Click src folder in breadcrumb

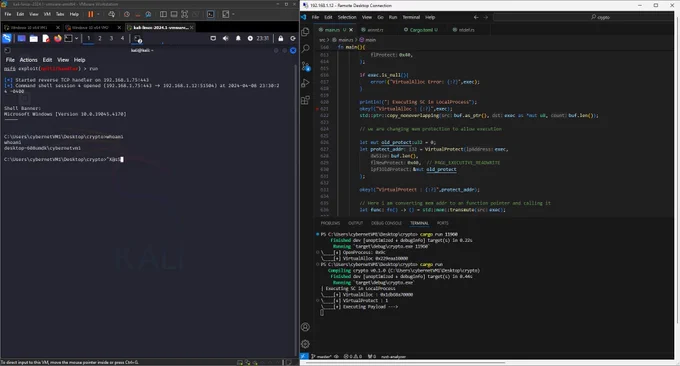pyautogui.click(x=322, y=39)
